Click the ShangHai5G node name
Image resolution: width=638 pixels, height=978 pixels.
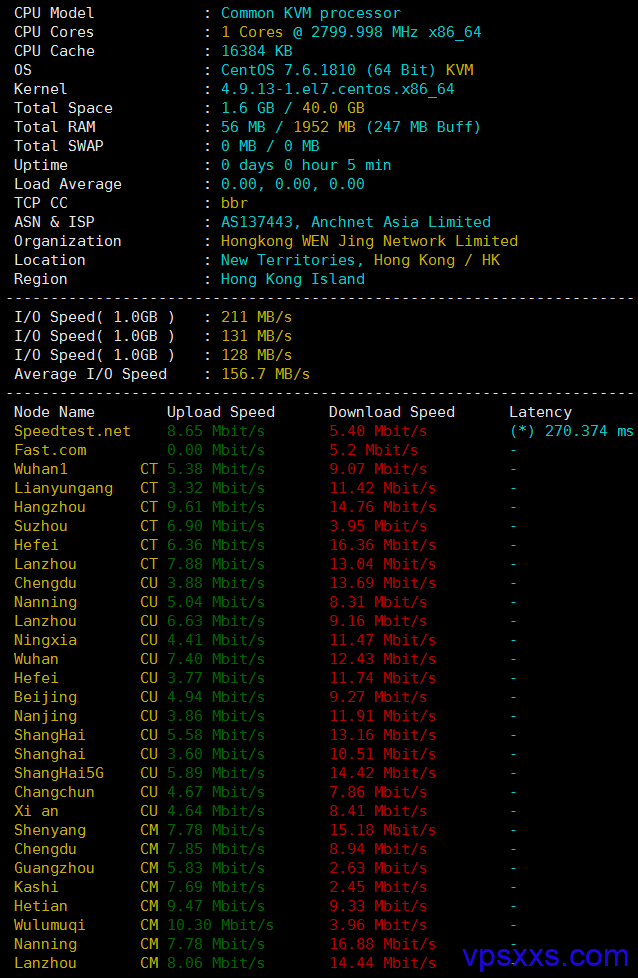coord(58,773)
